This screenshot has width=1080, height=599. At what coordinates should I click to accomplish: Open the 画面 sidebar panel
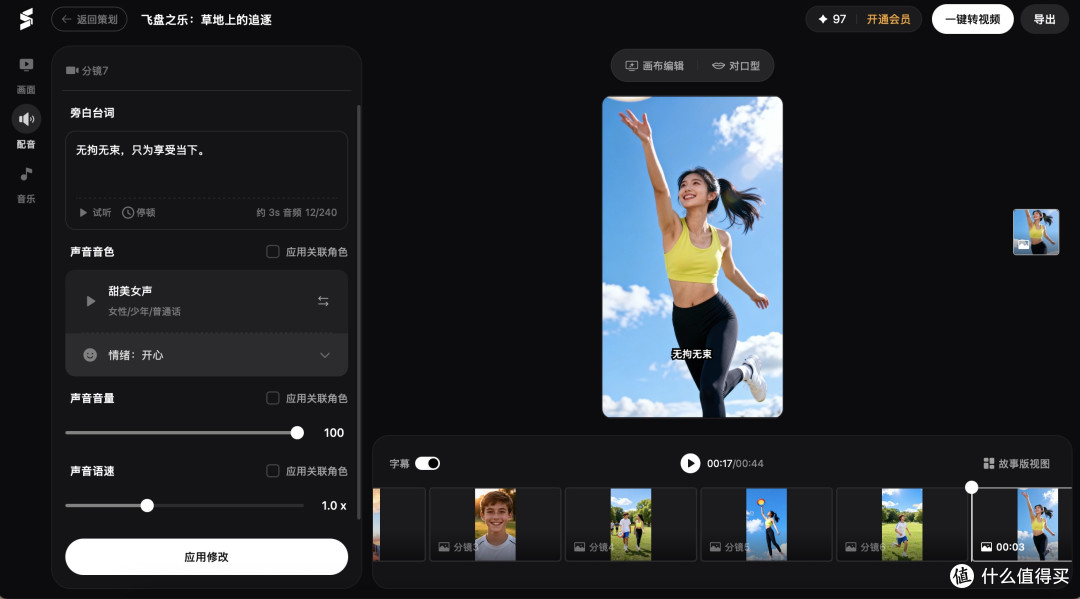26,75
